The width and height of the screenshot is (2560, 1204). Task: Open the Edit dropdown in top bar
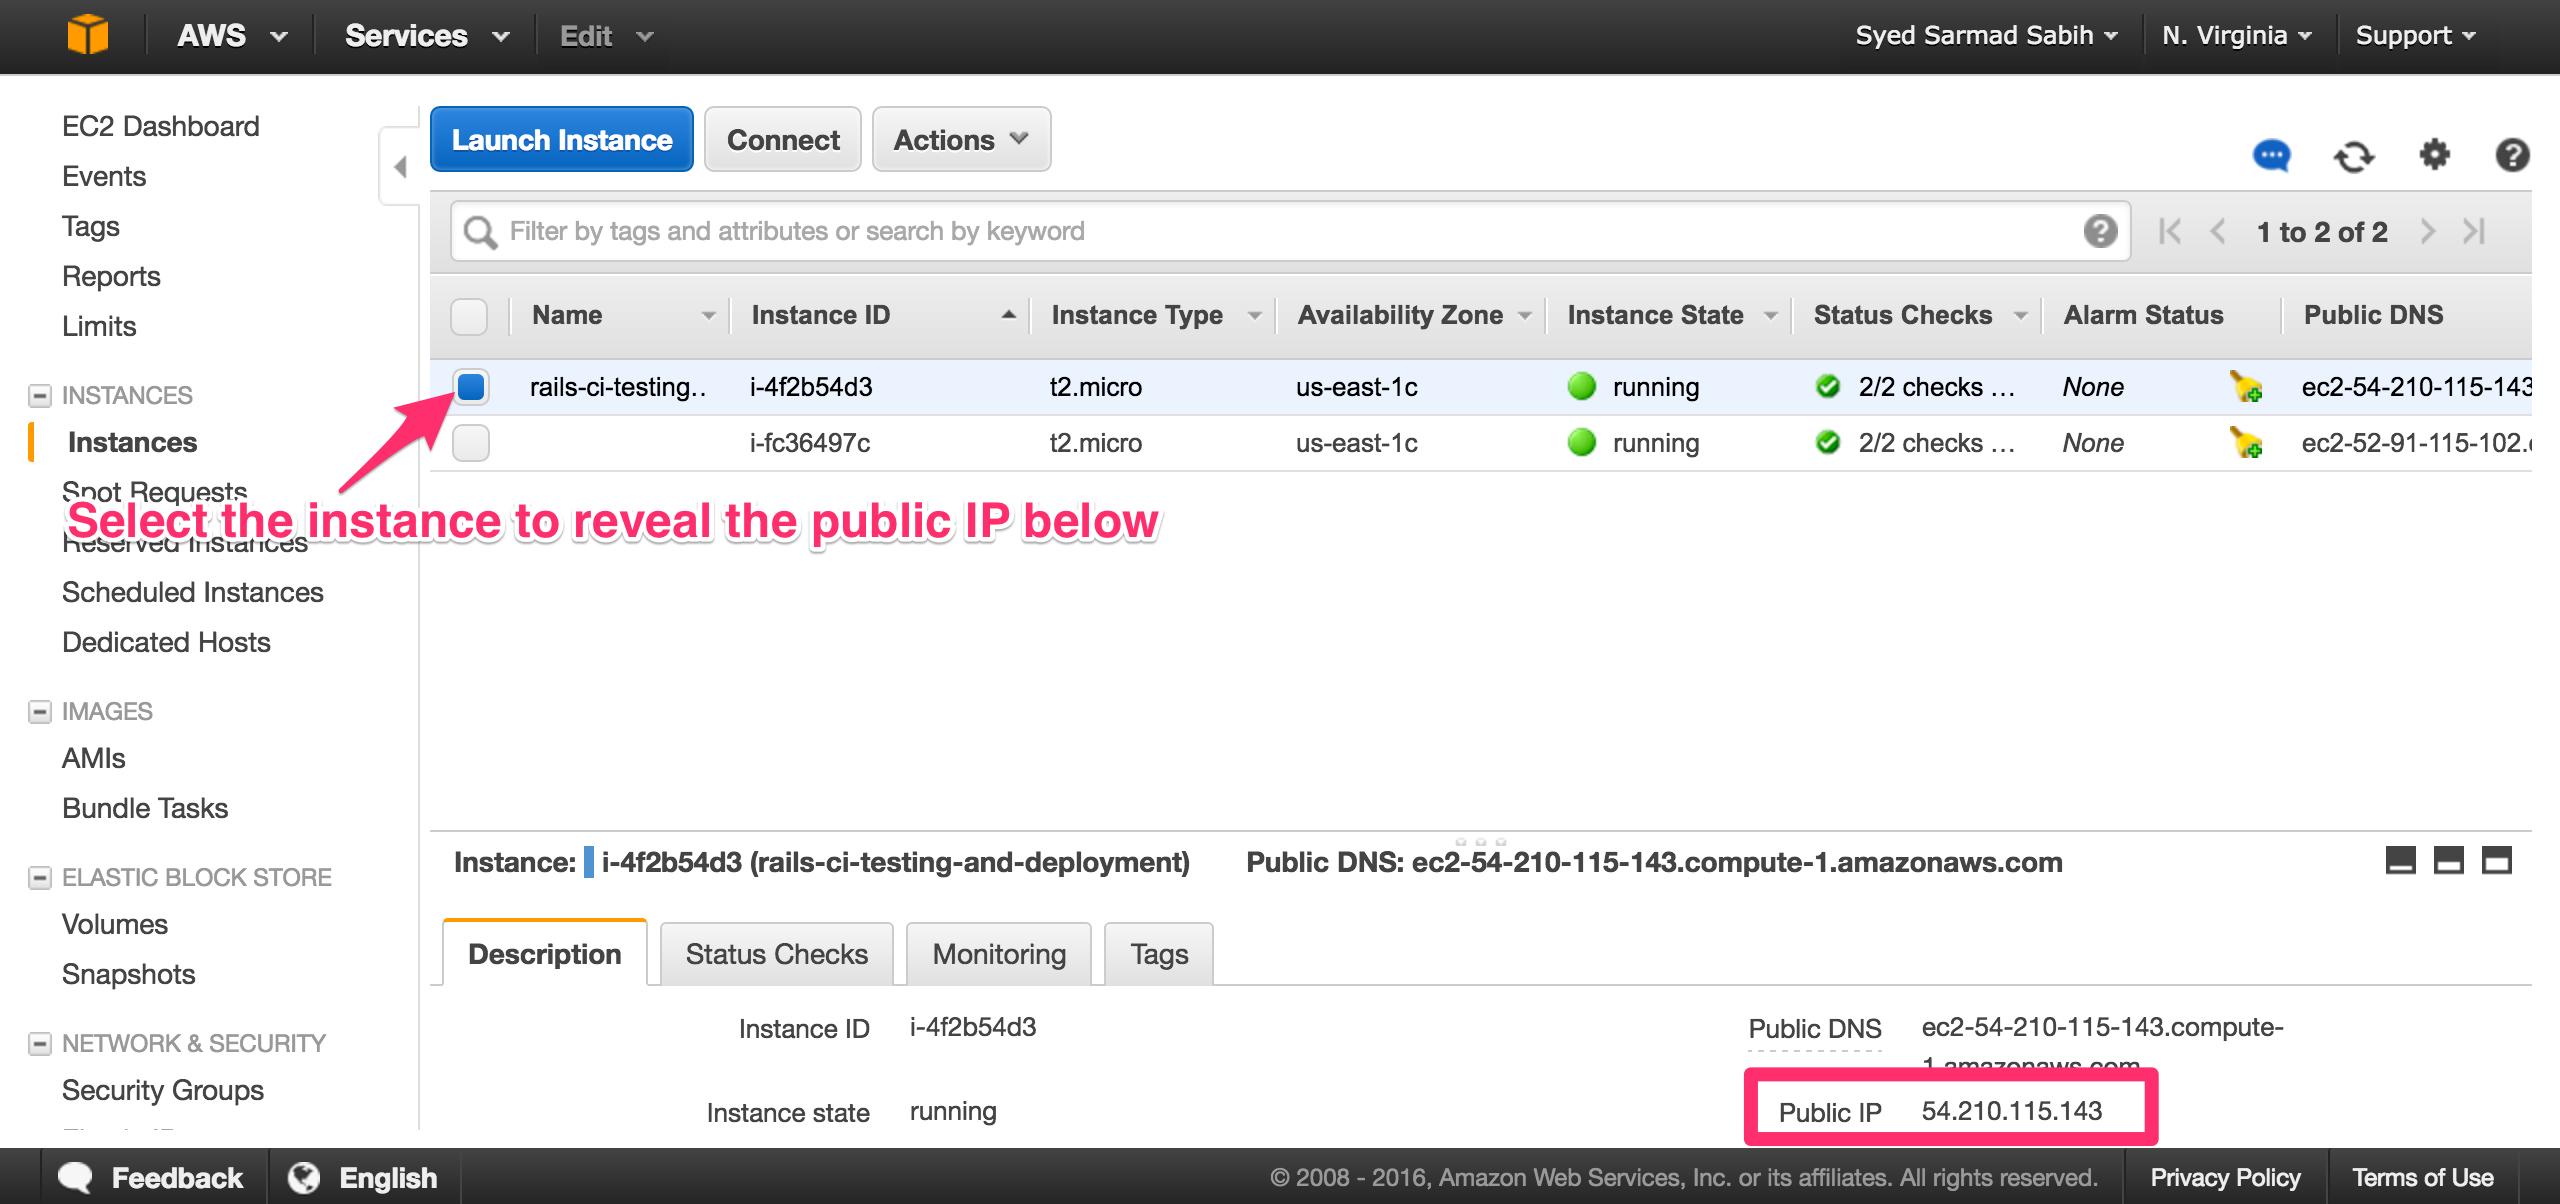click(606, 36)
